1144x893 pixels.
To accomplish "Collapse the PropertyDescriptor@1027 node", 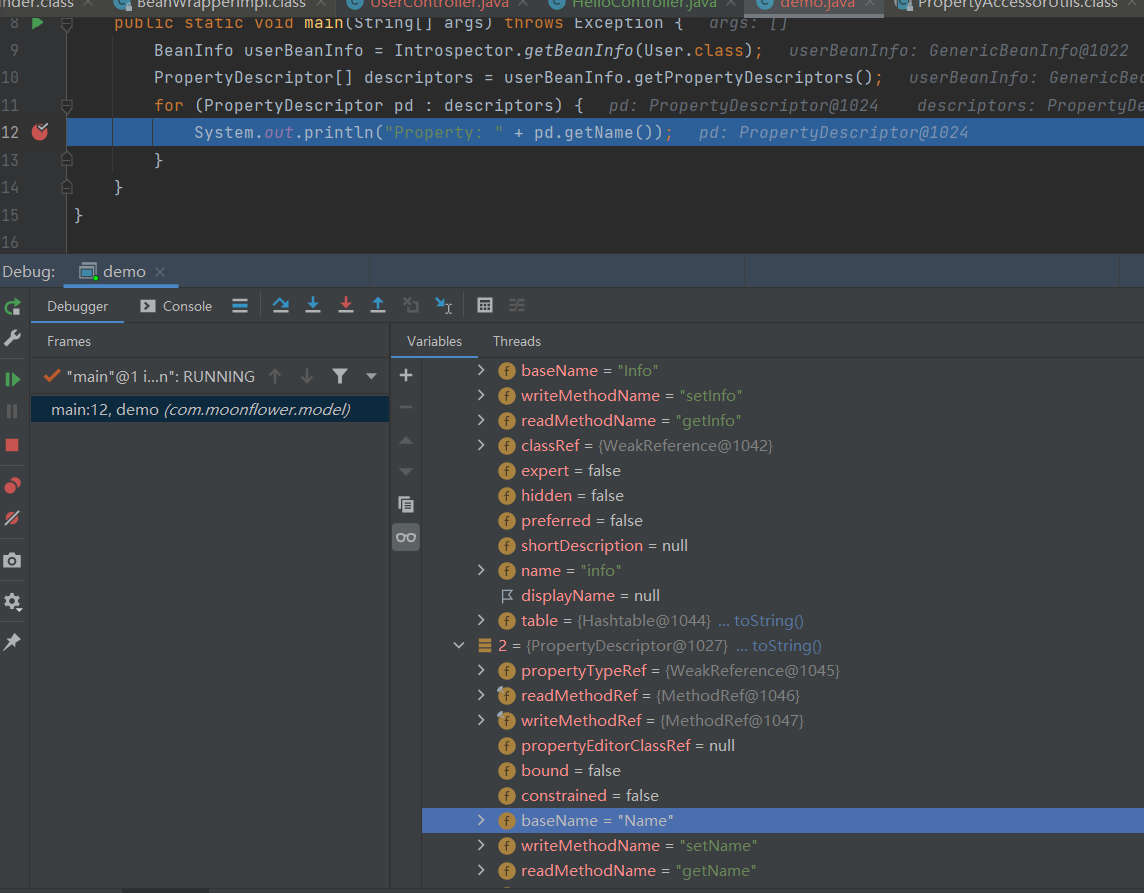I will (x=460, y=646).
